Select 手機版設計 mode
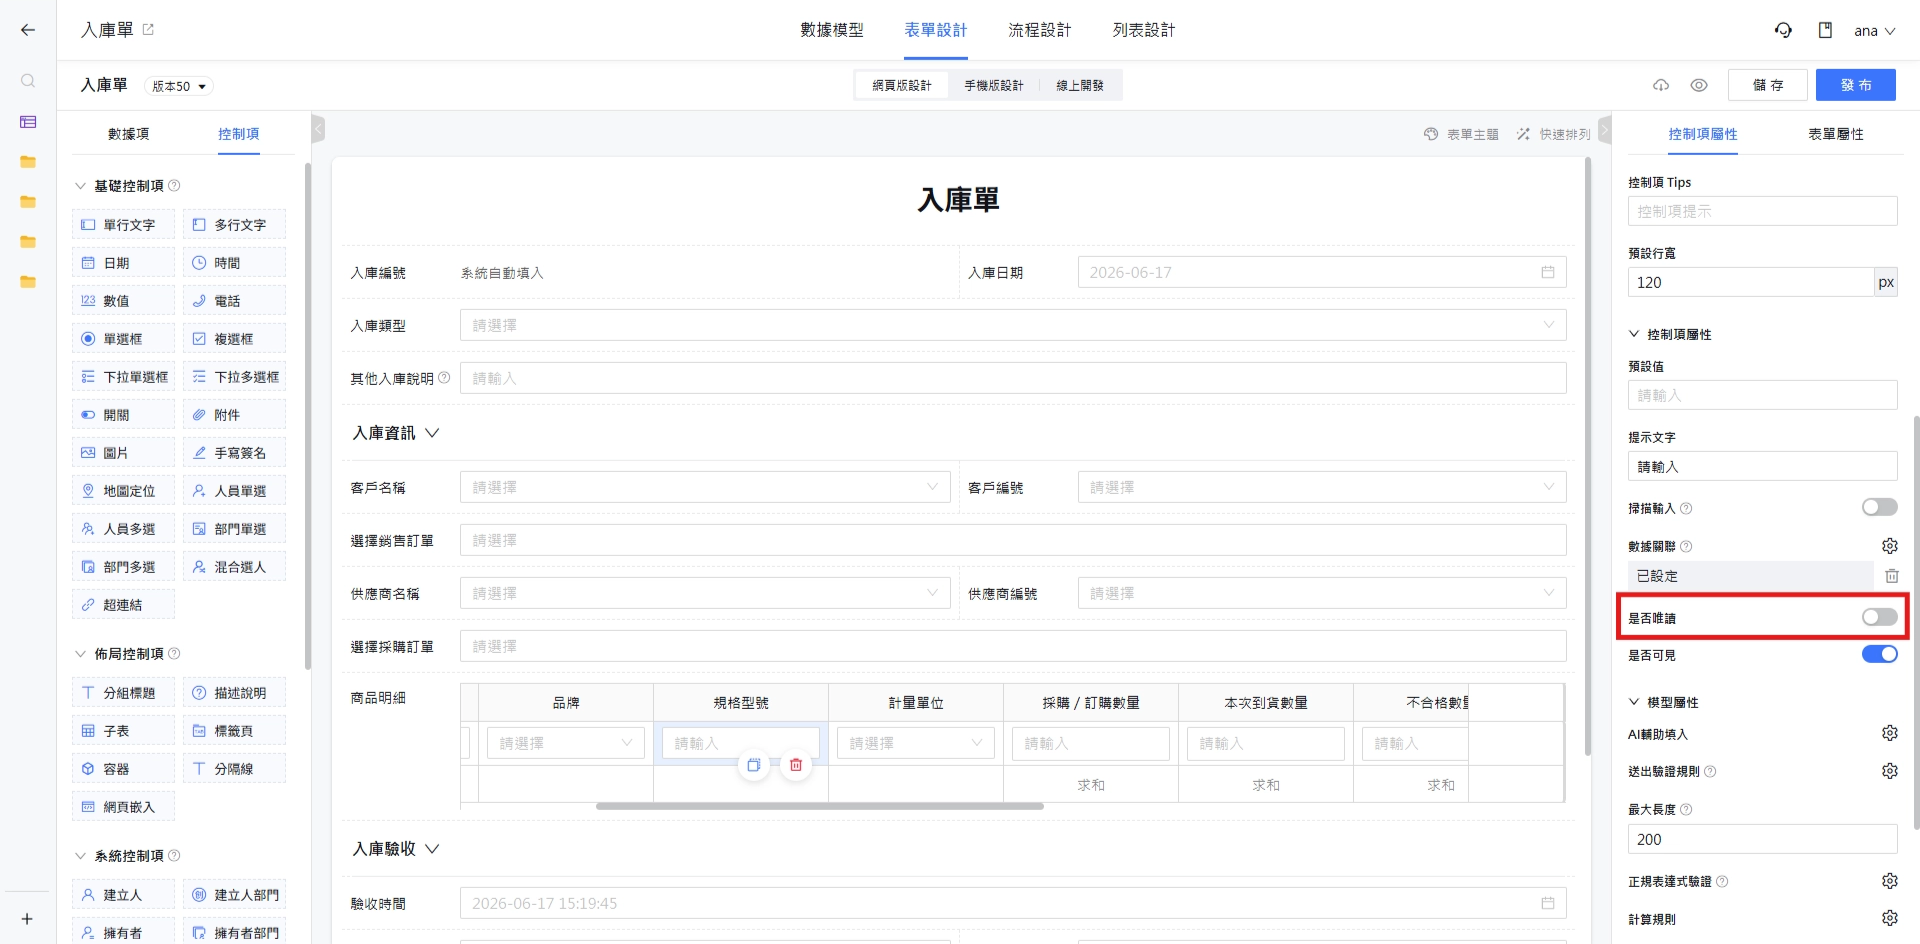Screen dimensions: 1920x944 pyautogui.click(x=994, y=86)
